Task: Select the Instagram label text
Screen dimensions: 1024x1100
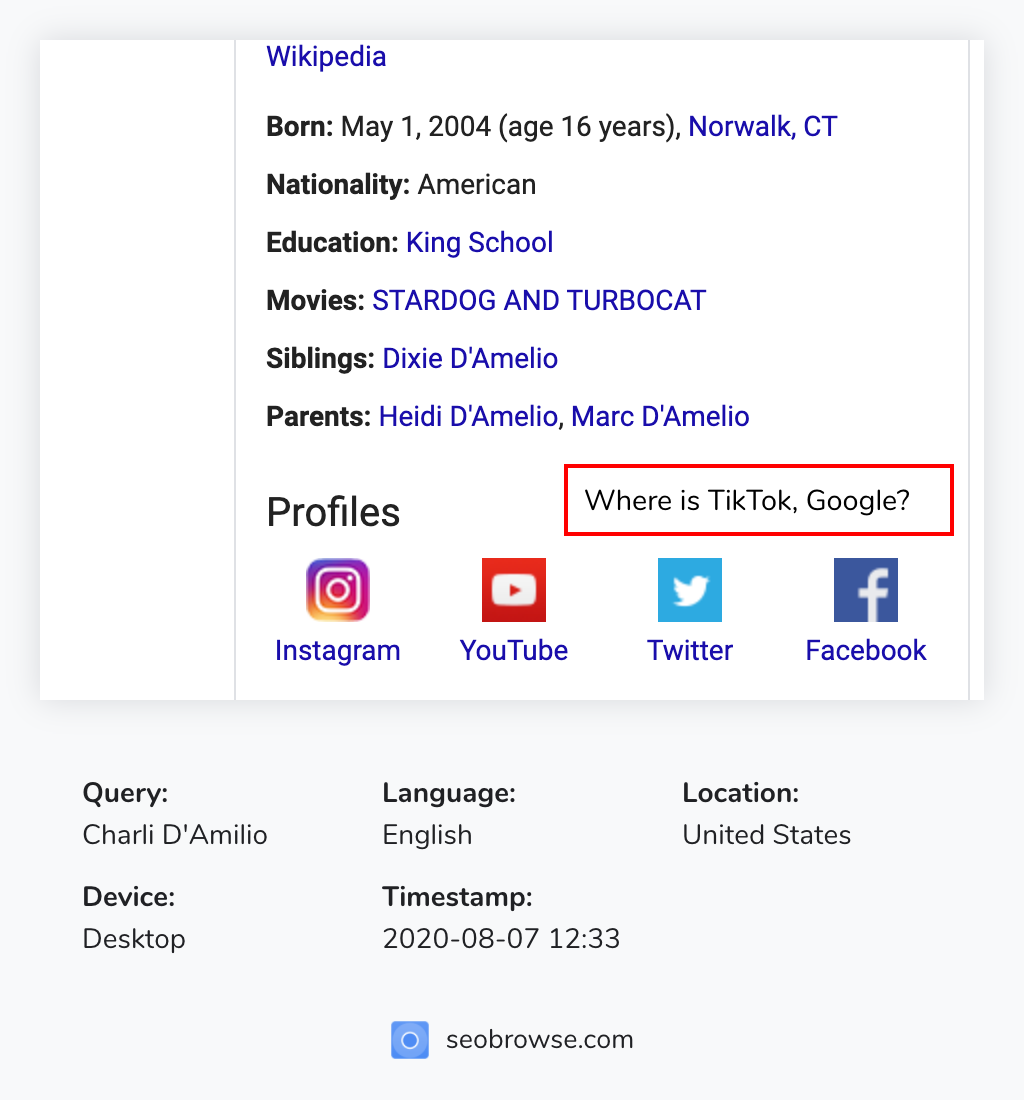Action: pos(337,650)
